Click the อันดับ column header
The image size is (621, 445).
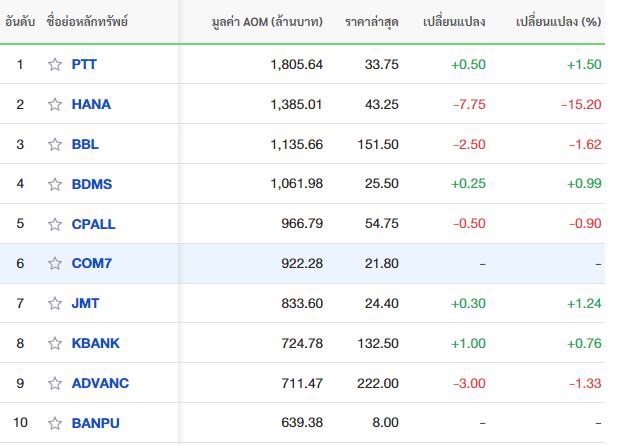[20, 21]
